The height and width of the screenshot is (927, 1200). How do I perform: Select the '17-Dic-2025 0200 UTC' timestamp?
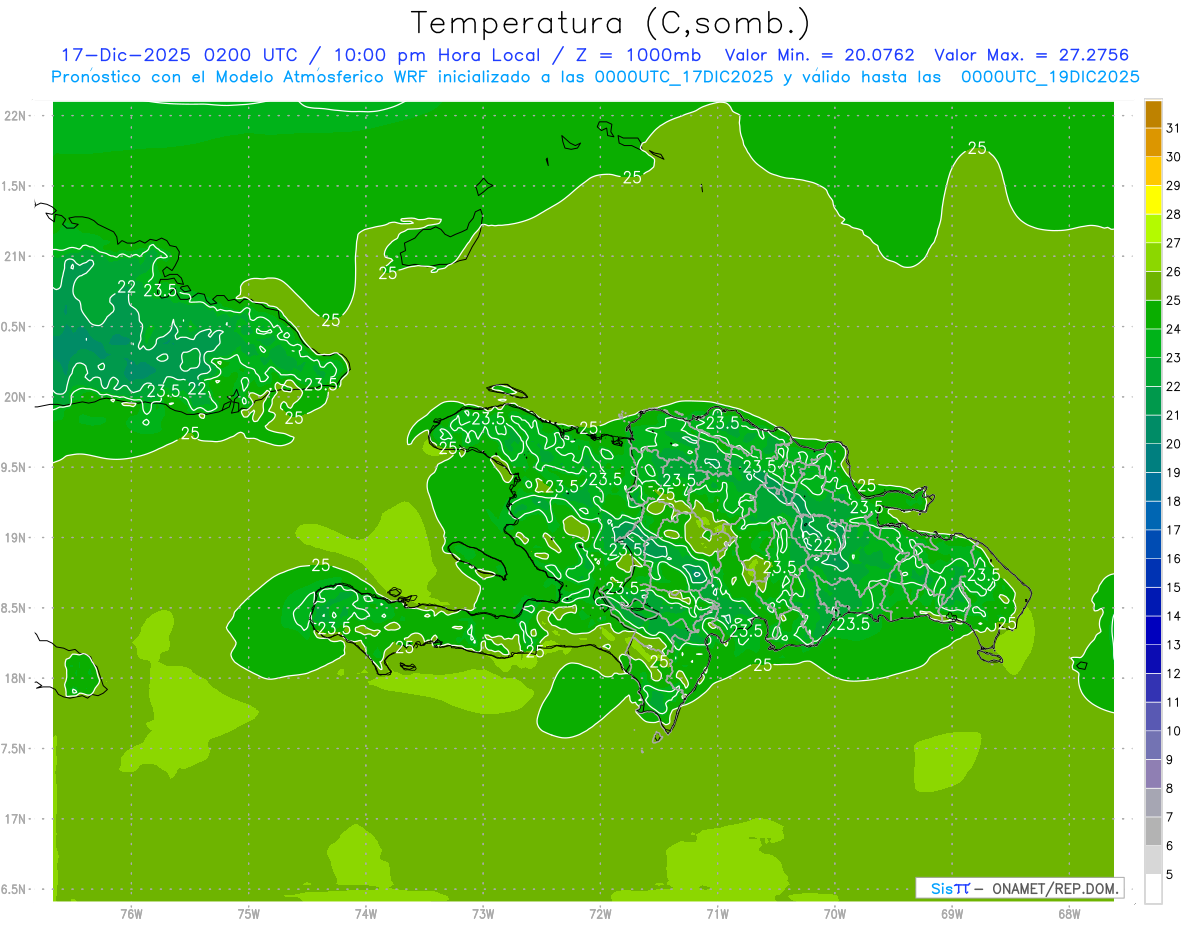coord(179,55)
